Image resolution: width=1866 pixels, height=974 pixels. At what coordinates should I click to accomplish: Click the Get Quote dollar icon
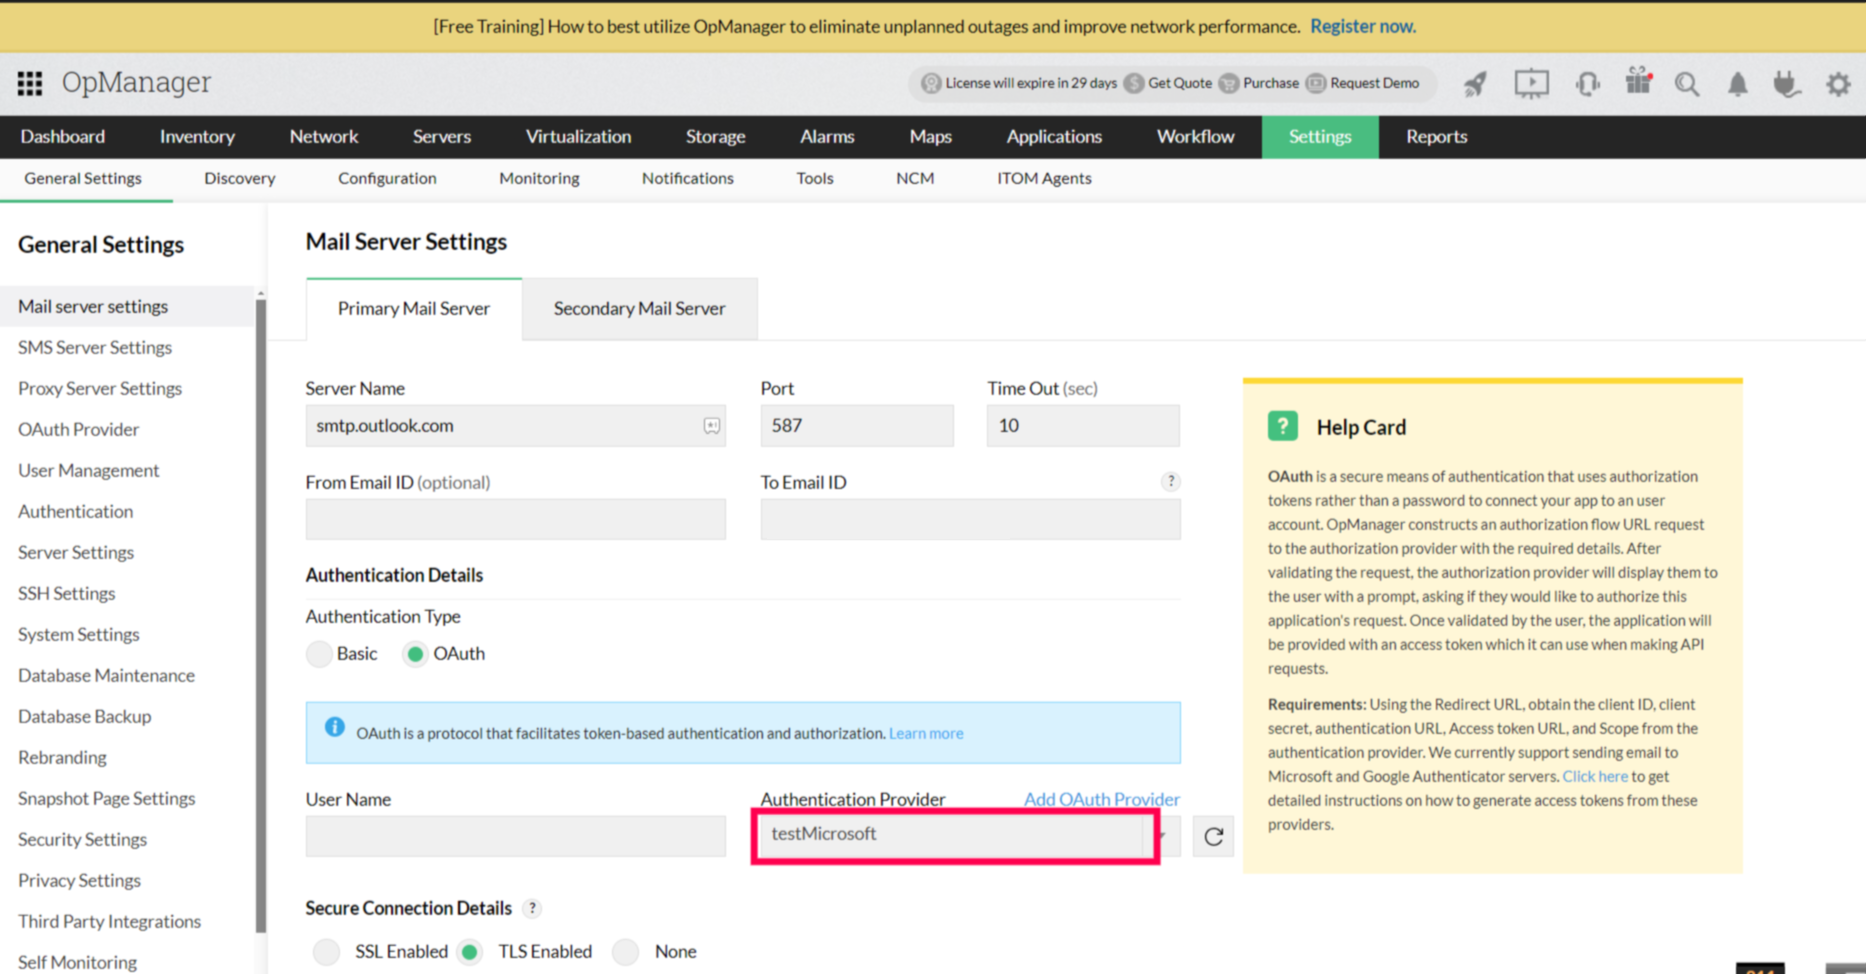1134,83
